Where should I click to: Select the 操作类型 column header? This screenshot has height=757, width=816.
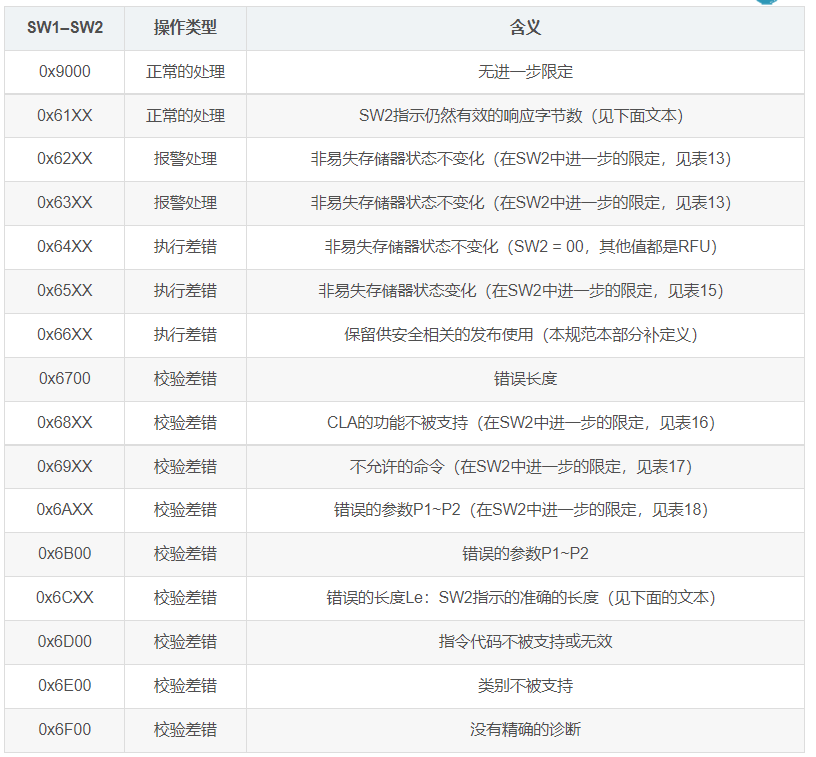(x=186, y=30)
